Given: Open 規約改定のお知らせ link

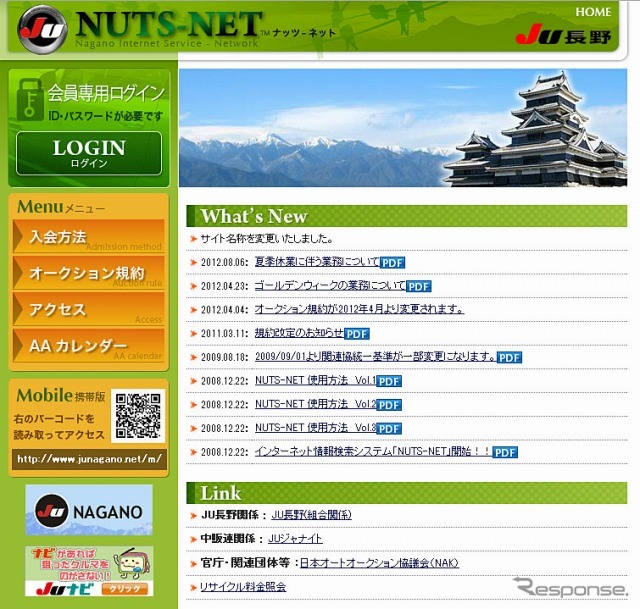Looking at the screenshot, I should click(299, 333).
